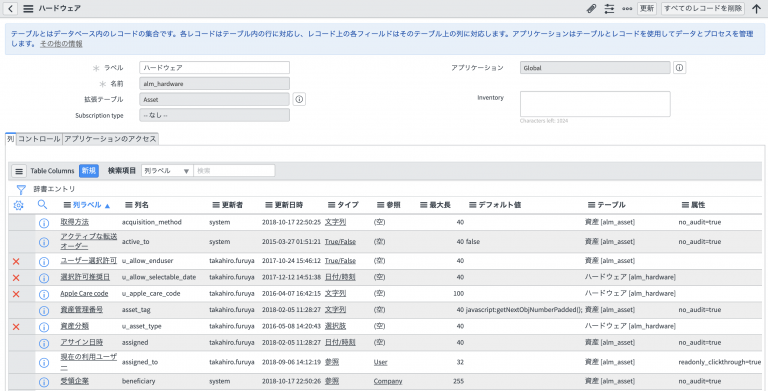The height and width of the screenshot is (391, 768).
Task: Preview the u_asset_type record info
Action: pyautogui.click(x=44, y=327)
